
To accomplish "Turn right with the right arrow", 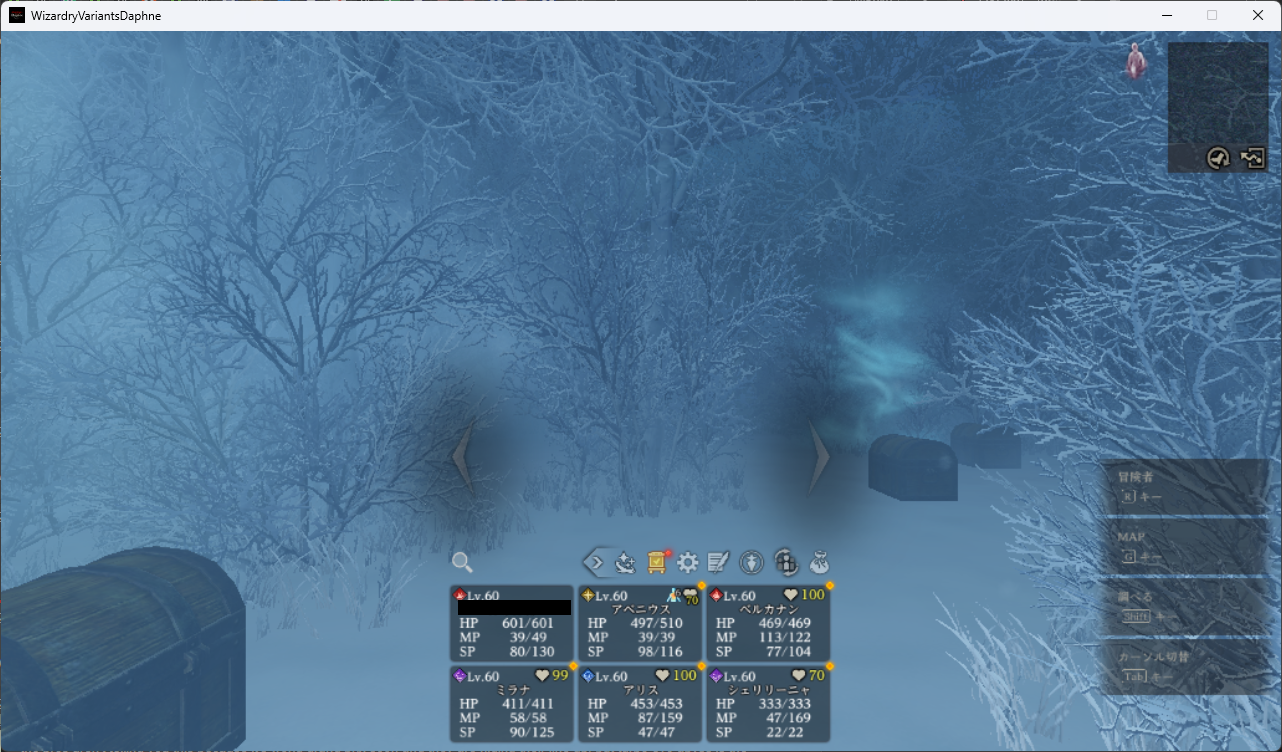I will coord(820,457).
